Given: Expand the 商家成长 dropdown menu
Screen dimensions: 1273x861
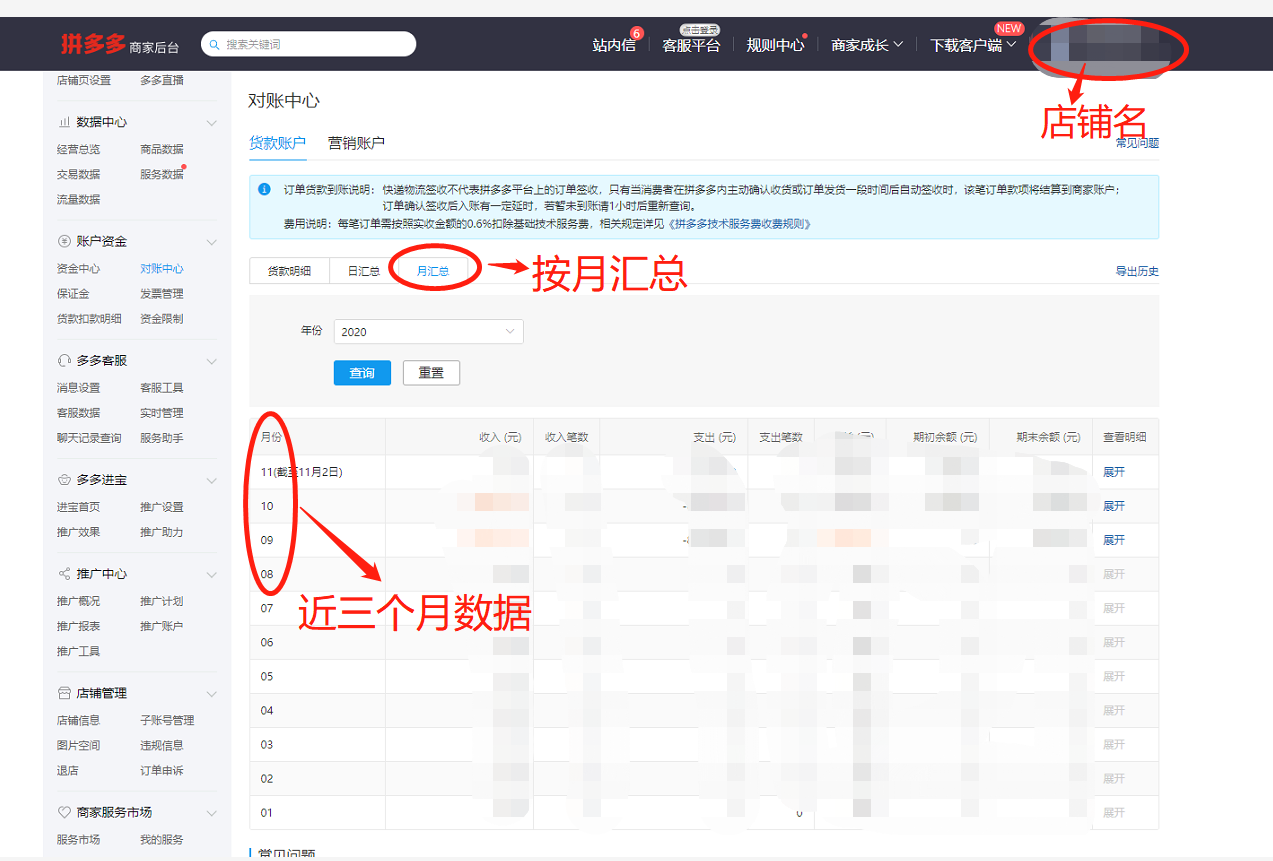Looking at the screenshot, I should tap(865, 44).
